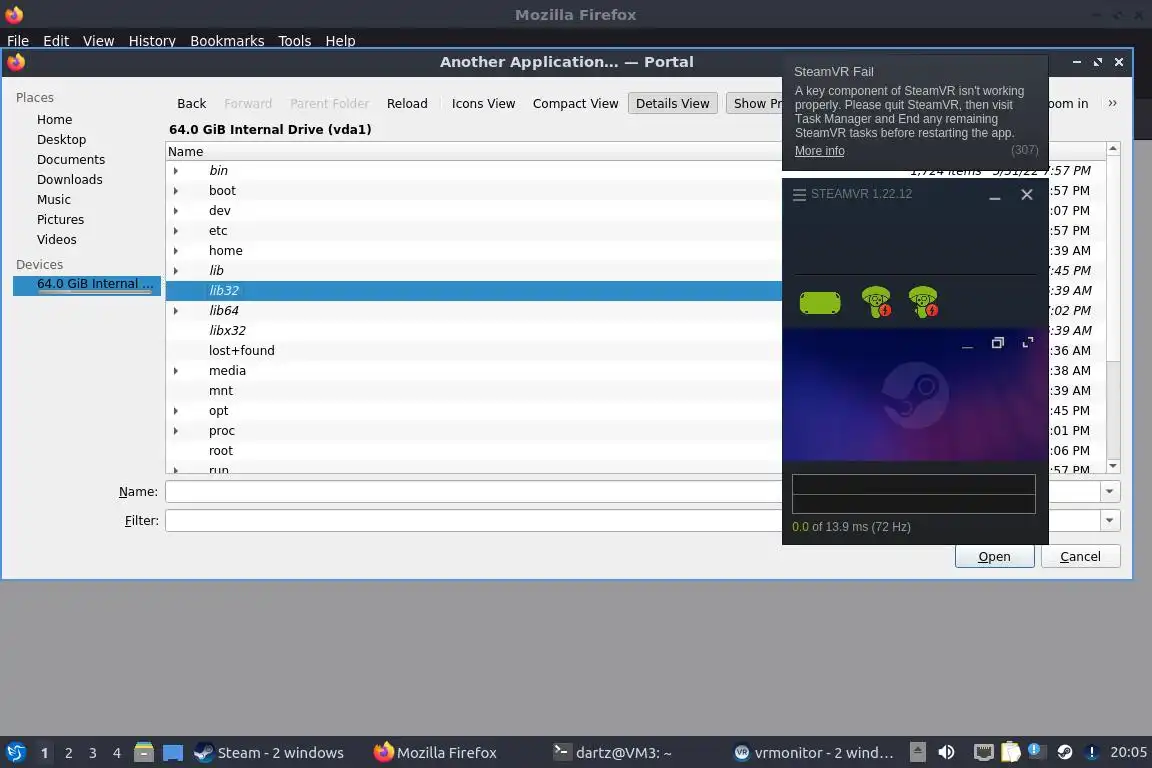
Task: Click the restore-window icon on the Steam preview
Action: (997, 342)
